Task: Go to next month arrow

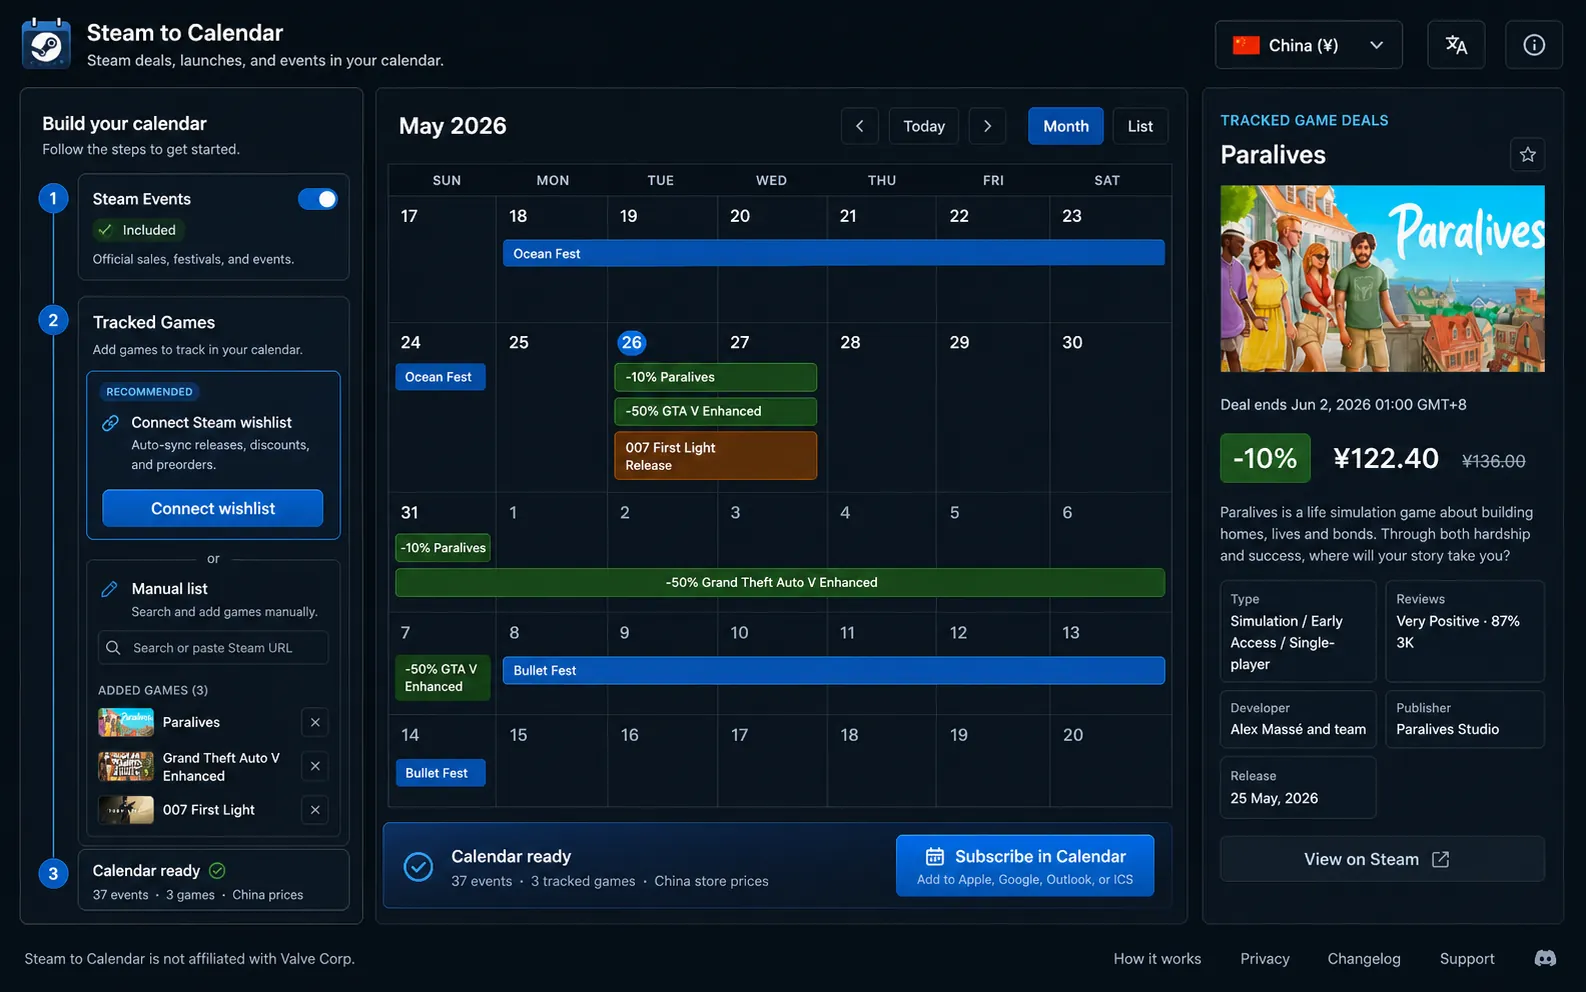Action: [x=987, y=126]
